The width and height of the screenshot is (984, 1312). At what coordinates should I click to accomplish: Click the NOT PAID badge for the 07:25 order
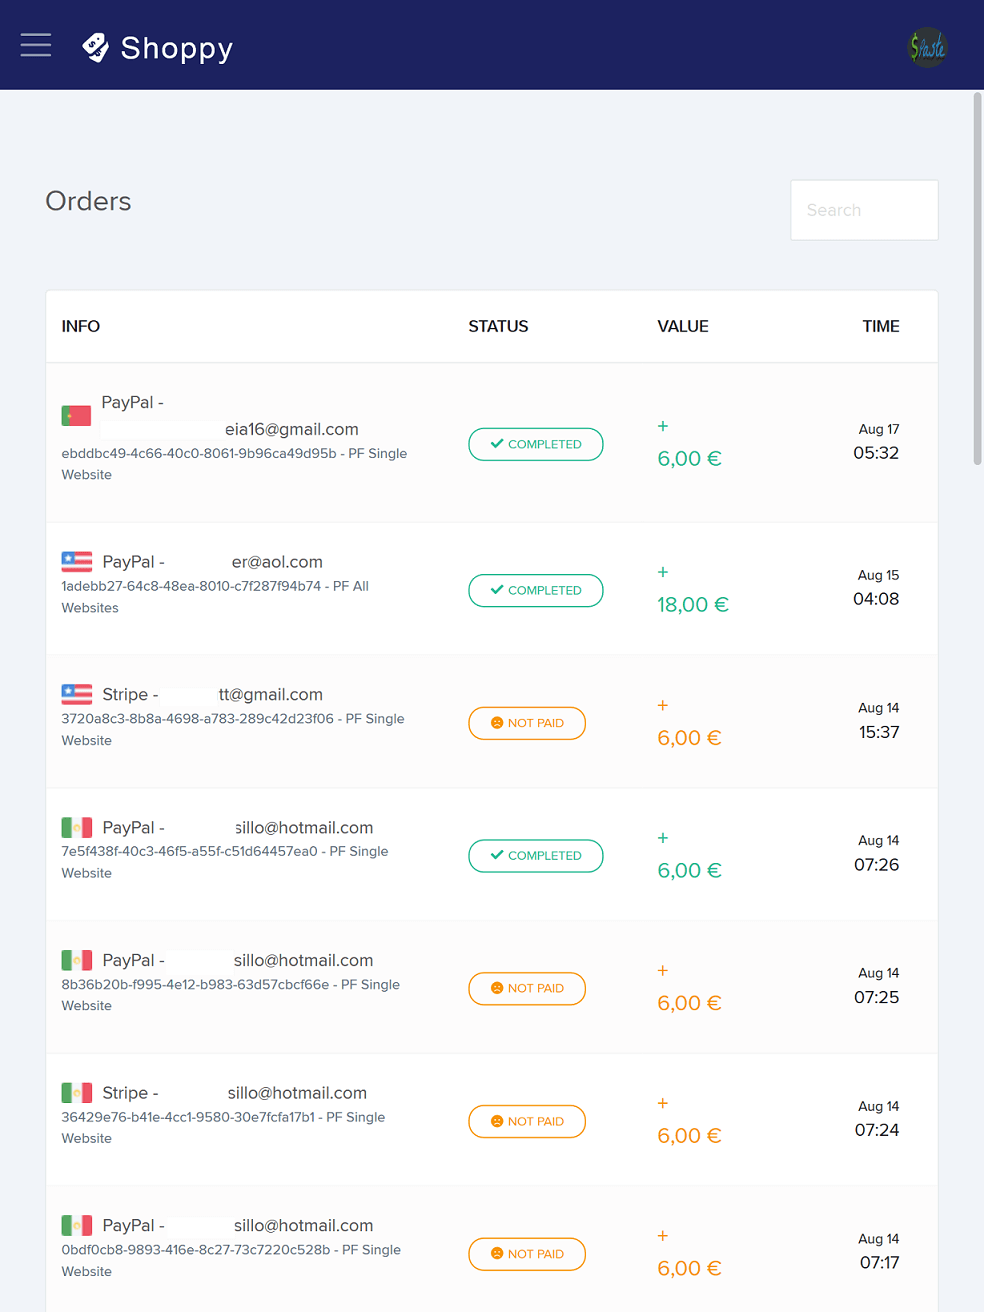(527, 988)
